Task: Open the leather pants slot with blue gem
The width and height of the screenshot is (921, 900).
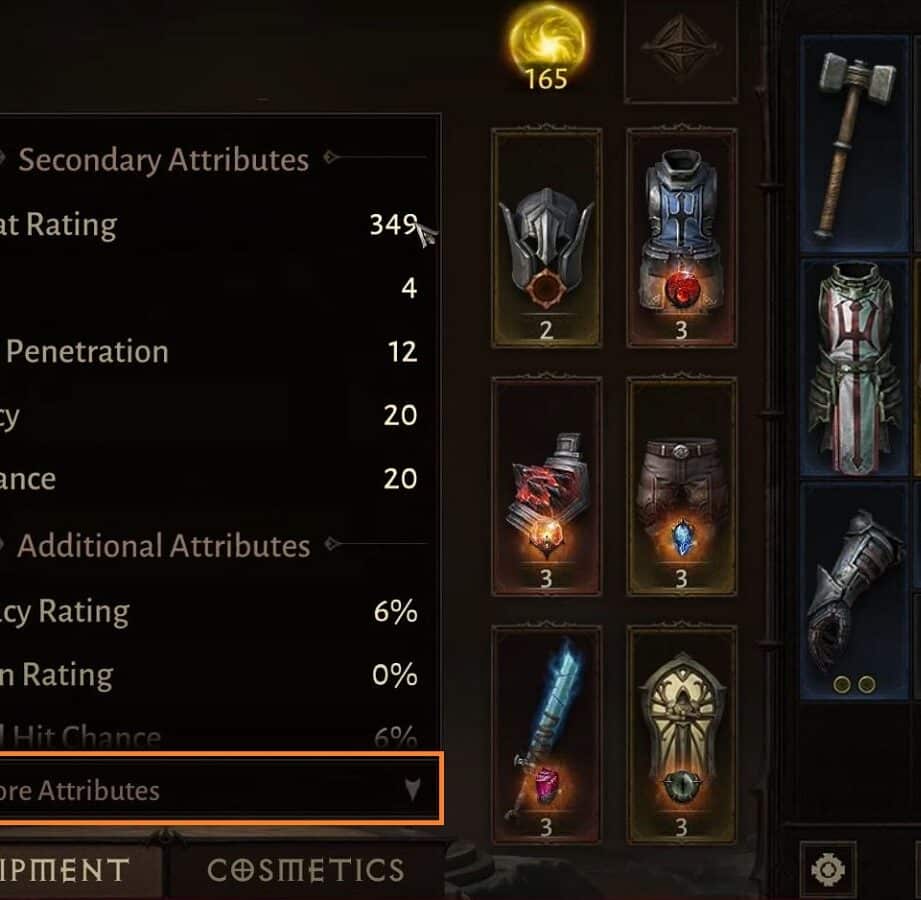Action: (x=681, y=486)
